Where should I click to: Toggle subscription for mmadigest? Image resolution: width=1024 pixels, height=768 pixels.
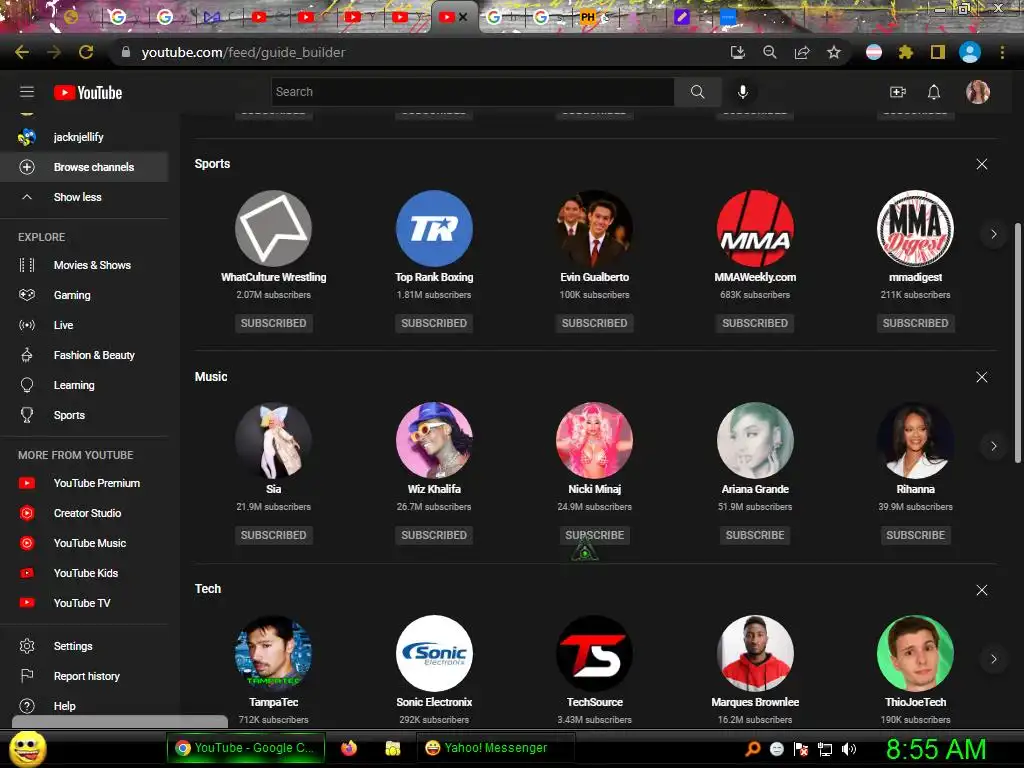916,323
